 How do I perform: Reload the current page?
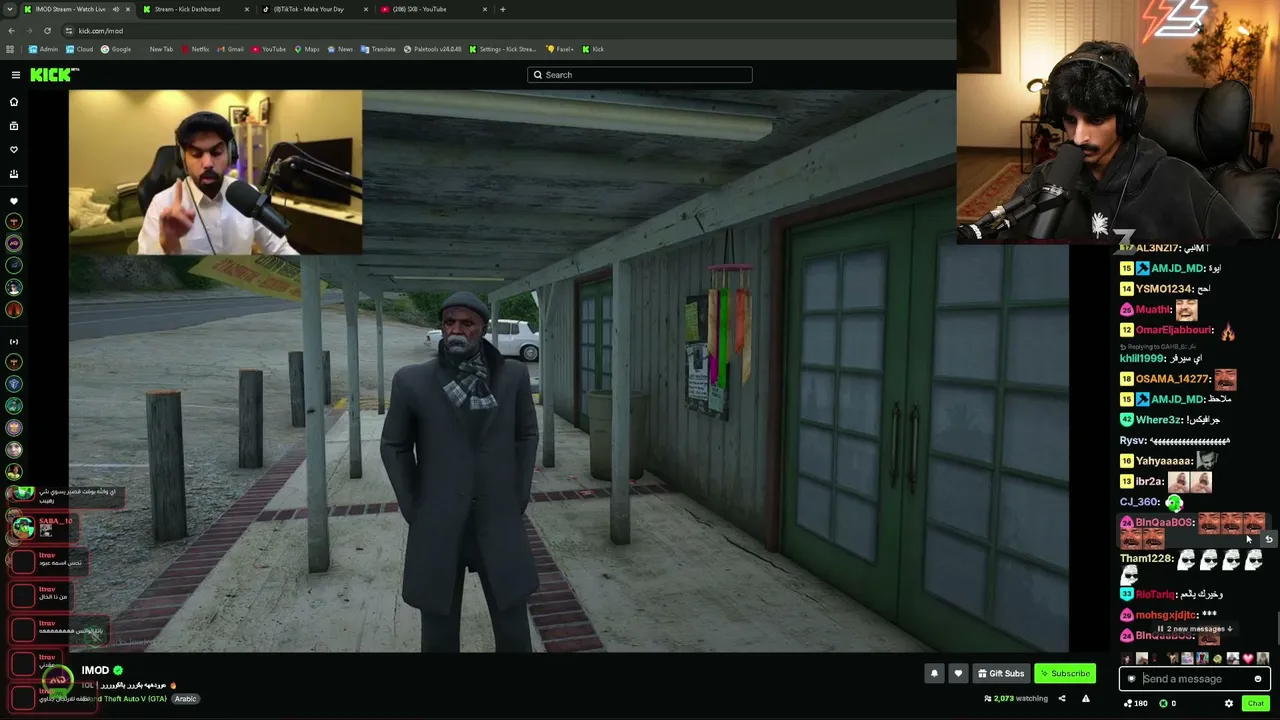47,31
